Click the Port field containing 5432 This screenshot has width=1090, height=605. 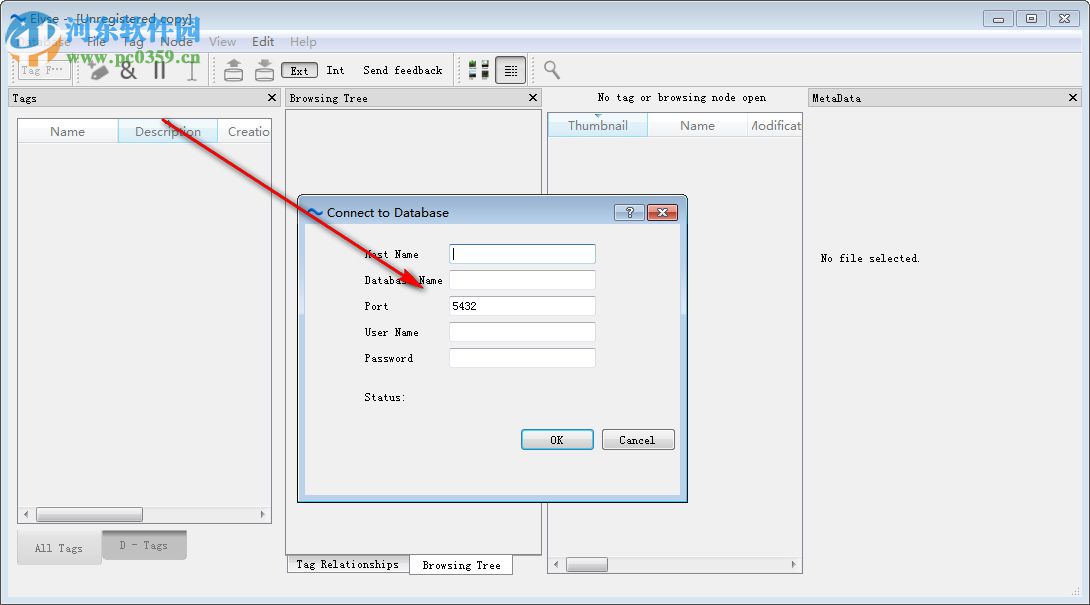point(522,306)
